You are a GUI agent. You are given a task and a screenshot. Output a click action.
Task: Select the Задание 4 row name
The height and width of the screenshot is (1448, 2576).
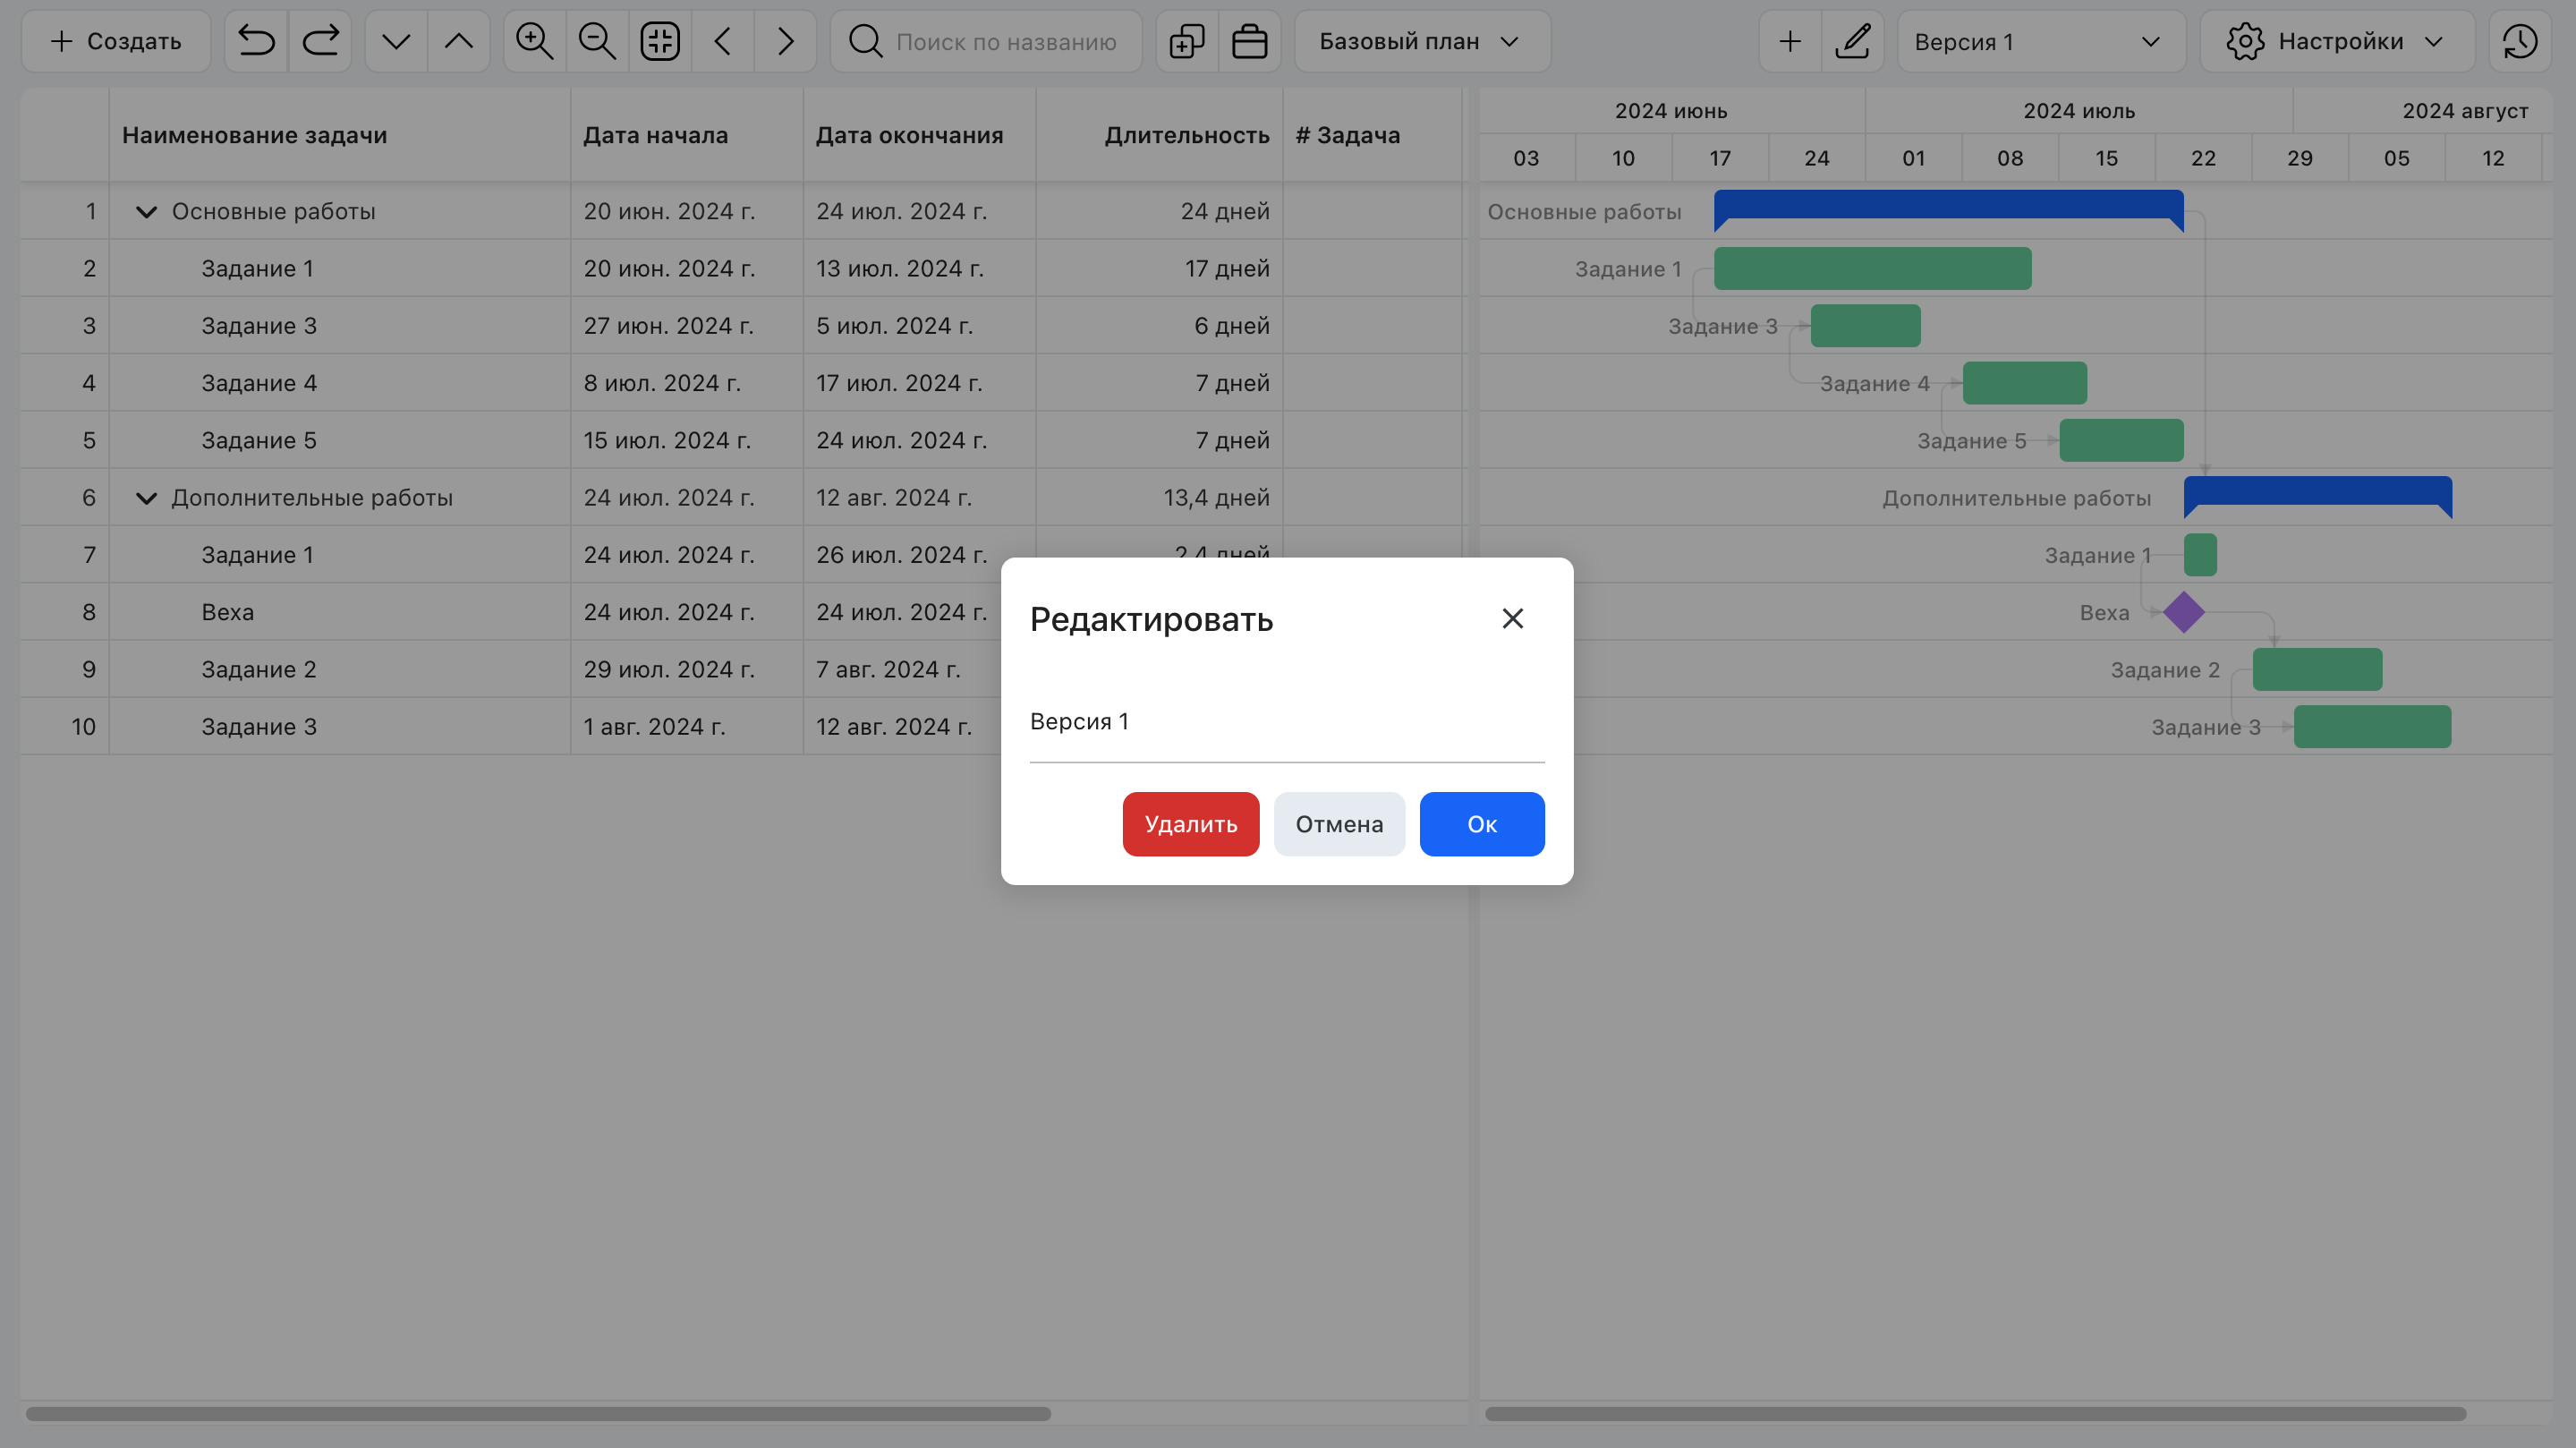point(259,383)
